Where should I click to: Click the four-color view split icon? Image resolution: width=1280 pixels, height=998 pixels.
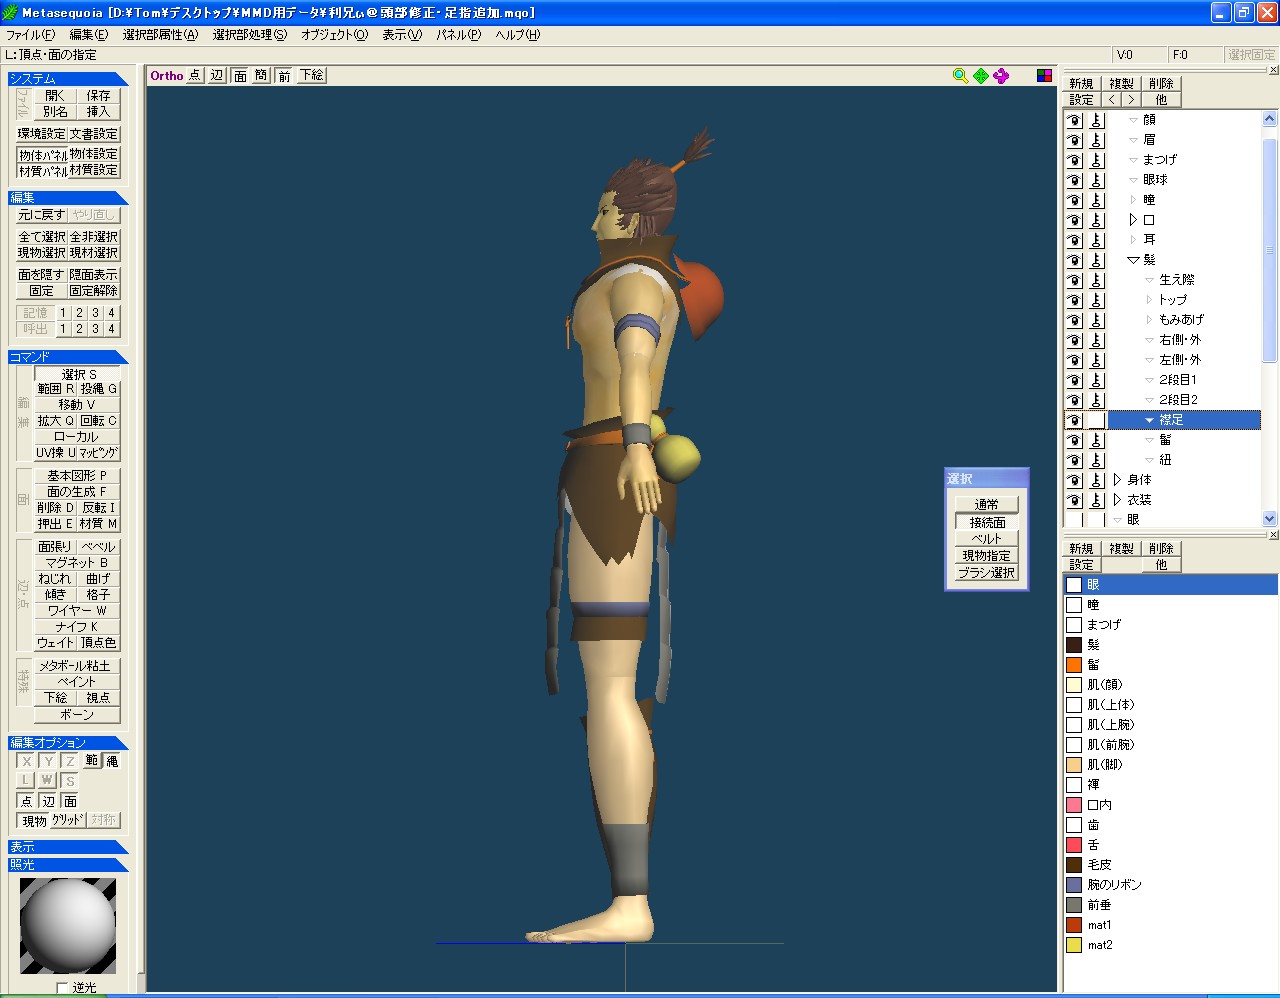(x=1044, y=76)
